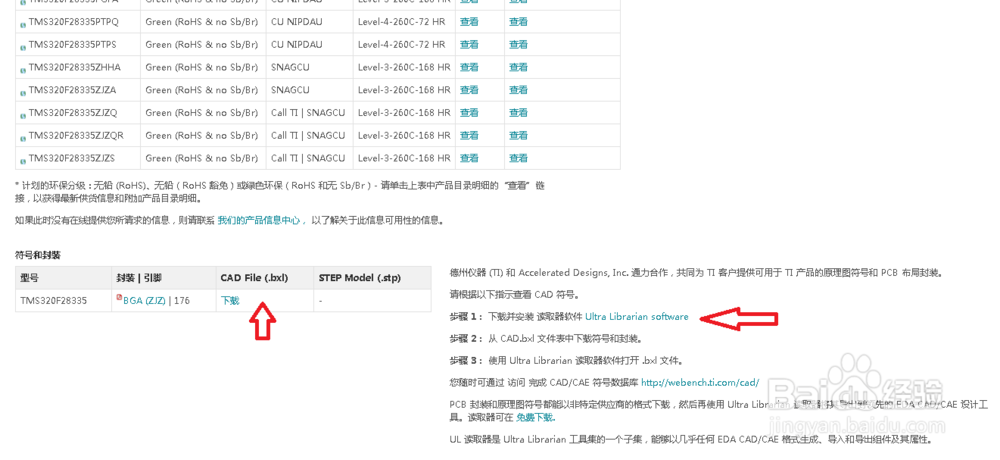Screen dimensions: 1000x460
Task: Click the second 查看 link in the TMS320F28335PTPQ row
Action: [x=518, y=22]
